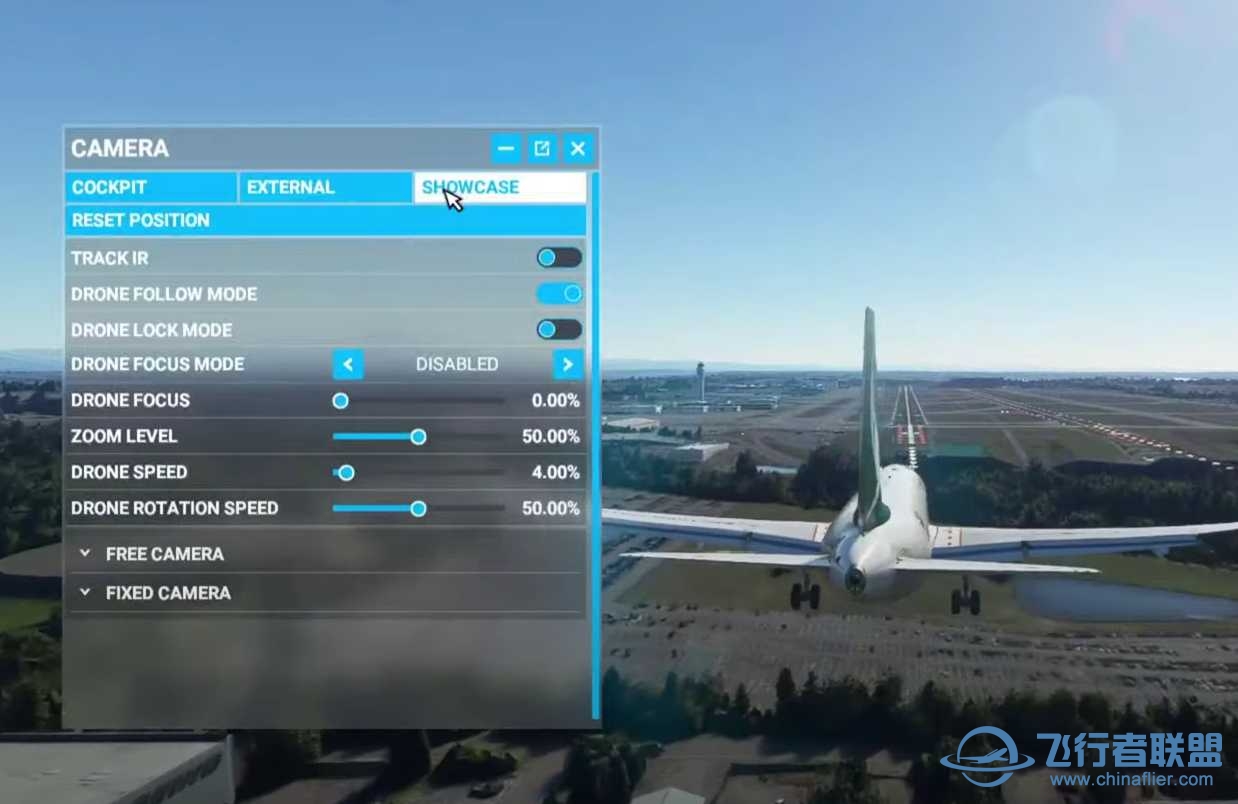Click the Zoom Level slider handle

click(x=418, y=436)
